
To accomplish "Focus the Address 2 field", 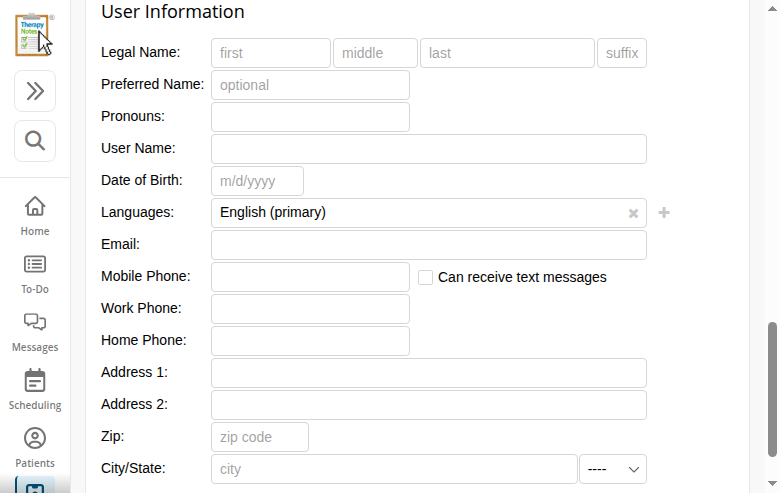I will [x=429, y=405].
